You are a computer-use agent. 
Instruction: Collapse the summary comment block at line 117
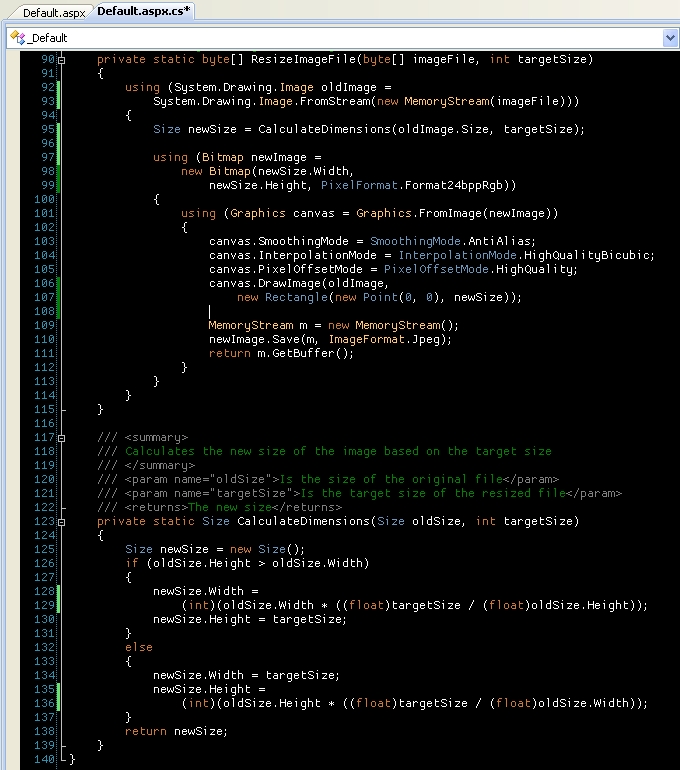click(61, 438)
